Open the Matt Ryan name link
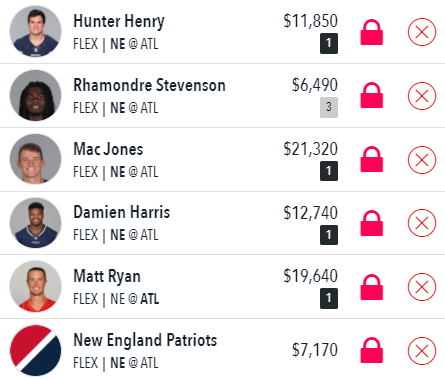Screen dimensions: 445x379 coord(107,276)
